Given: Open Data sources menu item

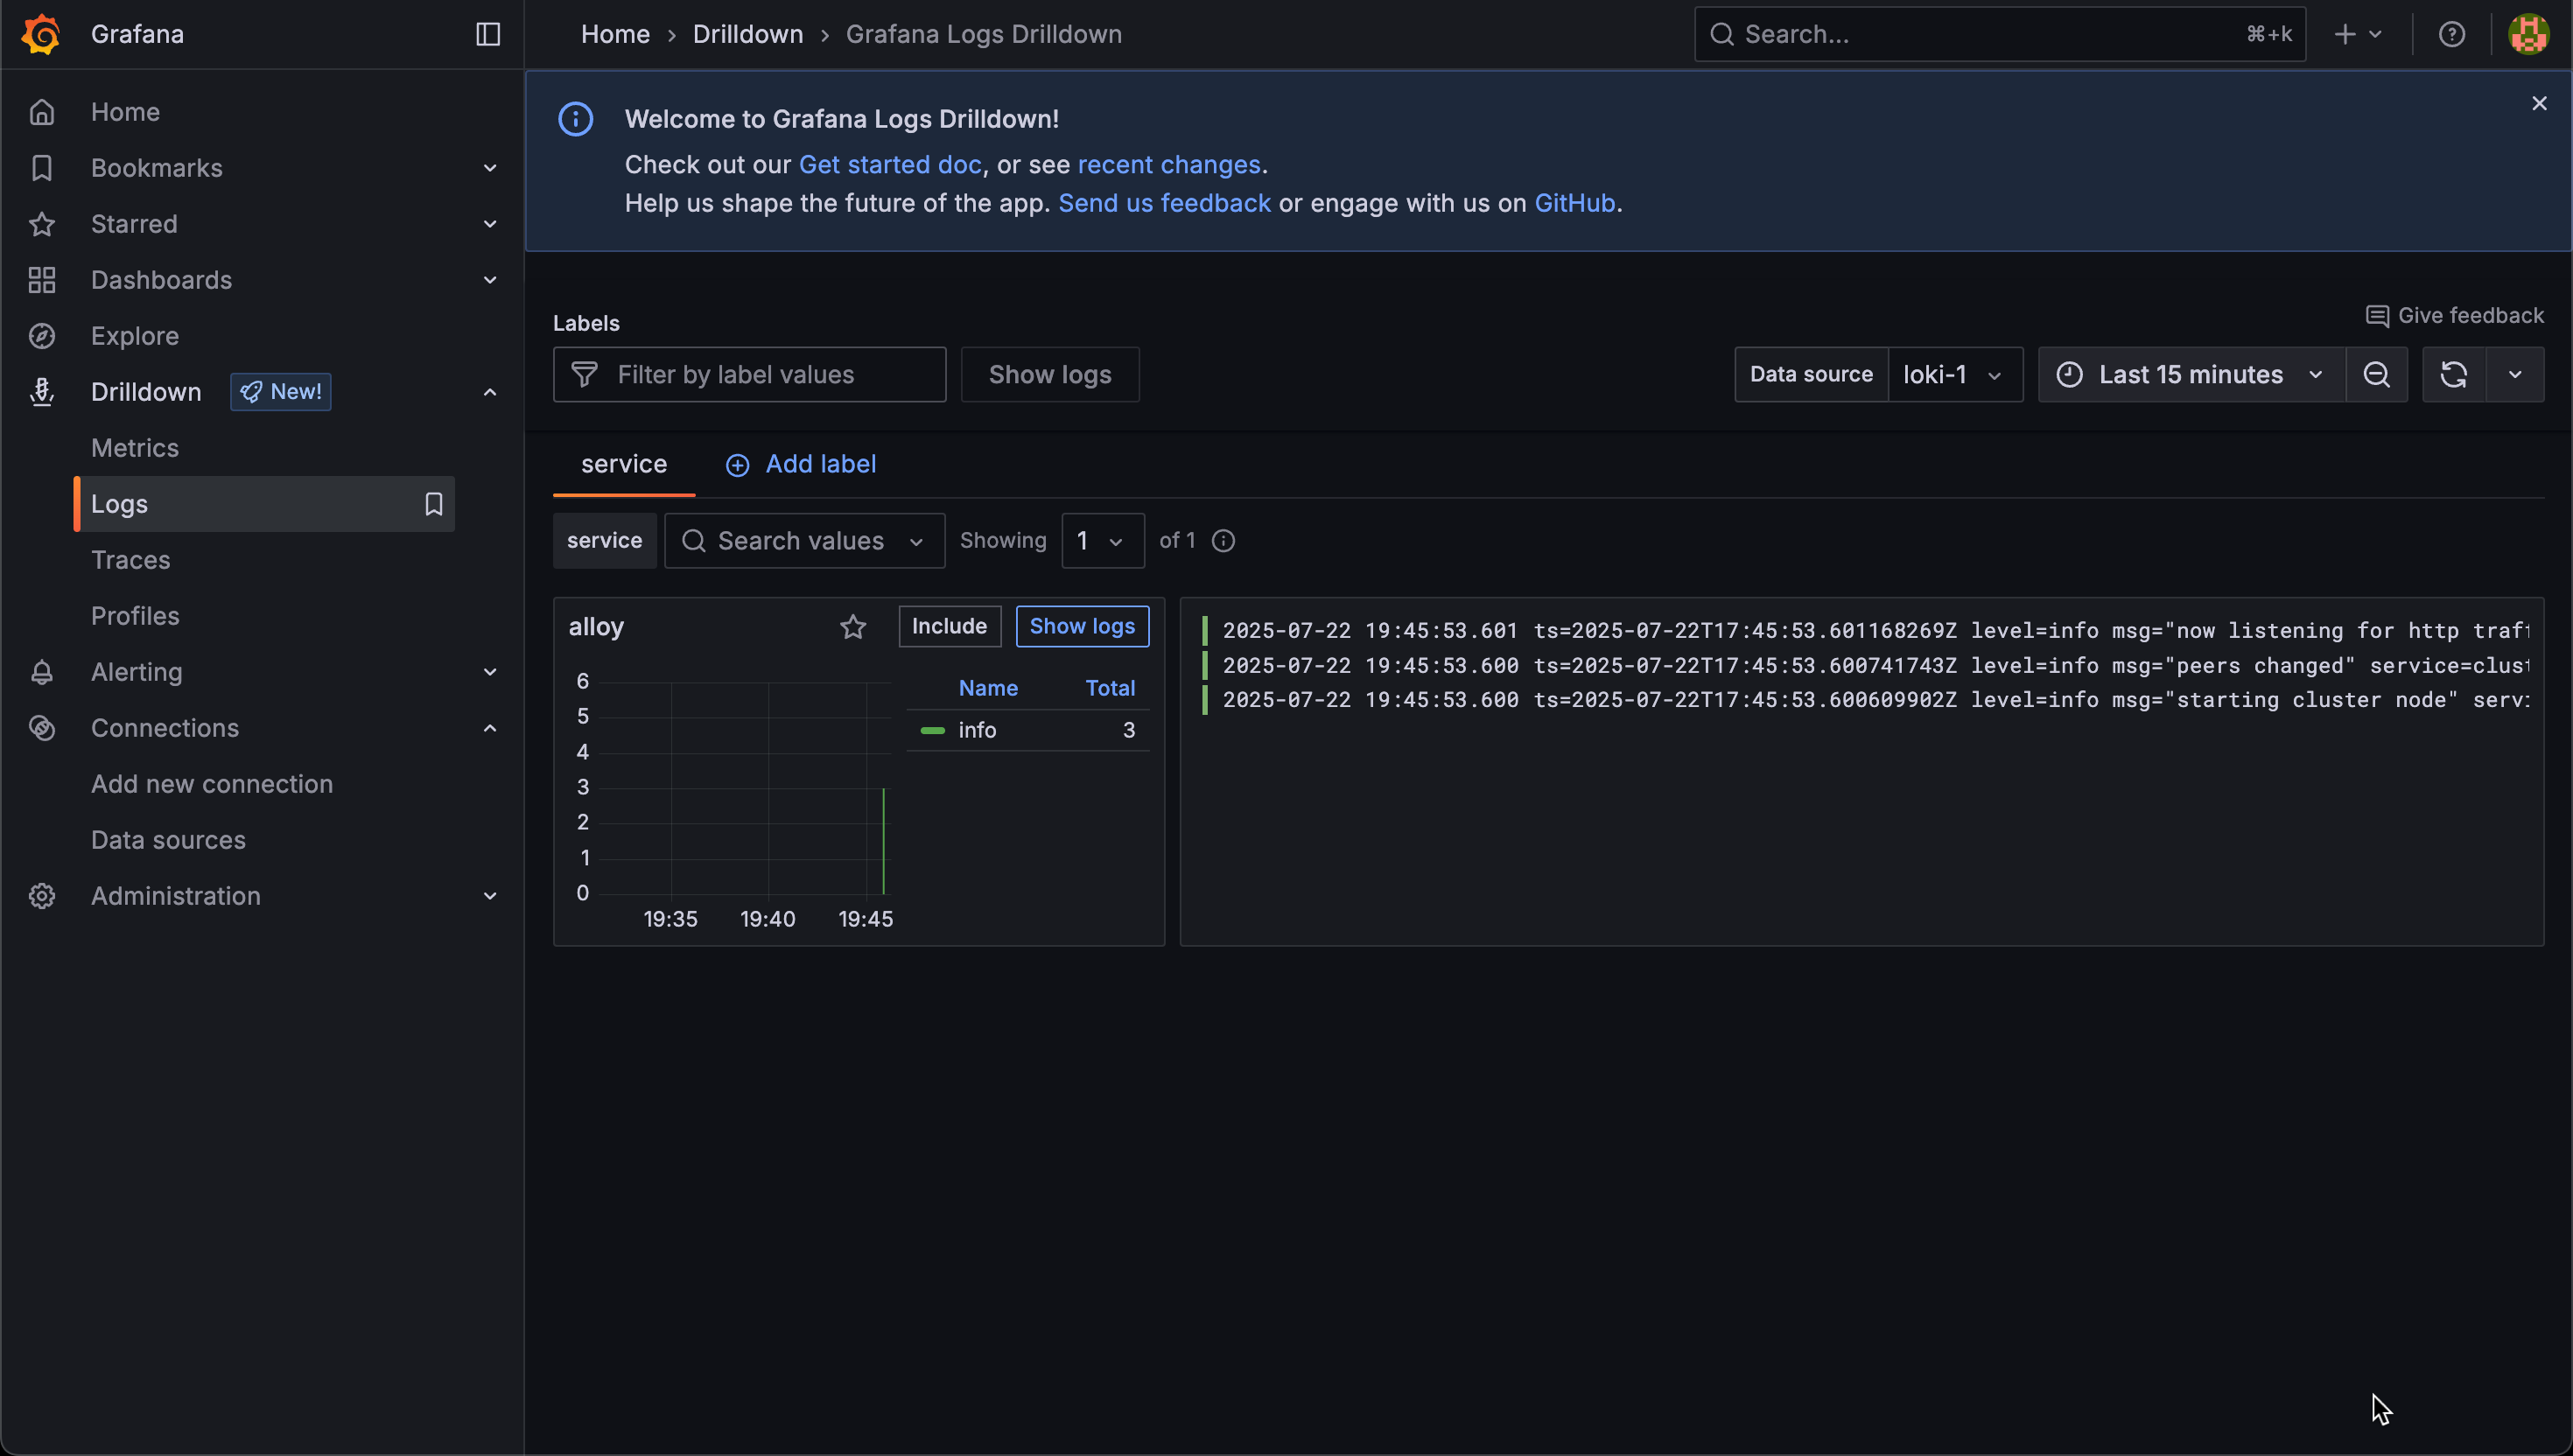Looking at the screenshot, I should coord(168,840).
